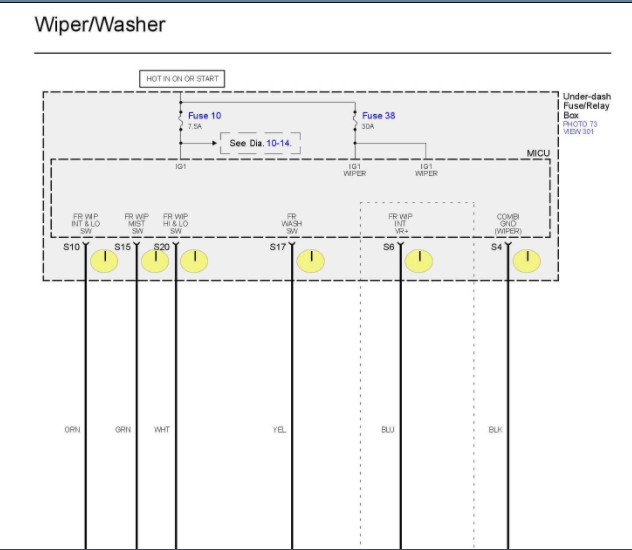Open diagram reference 10-14 link
Viewport: 632px width, 550px height.
279,143
